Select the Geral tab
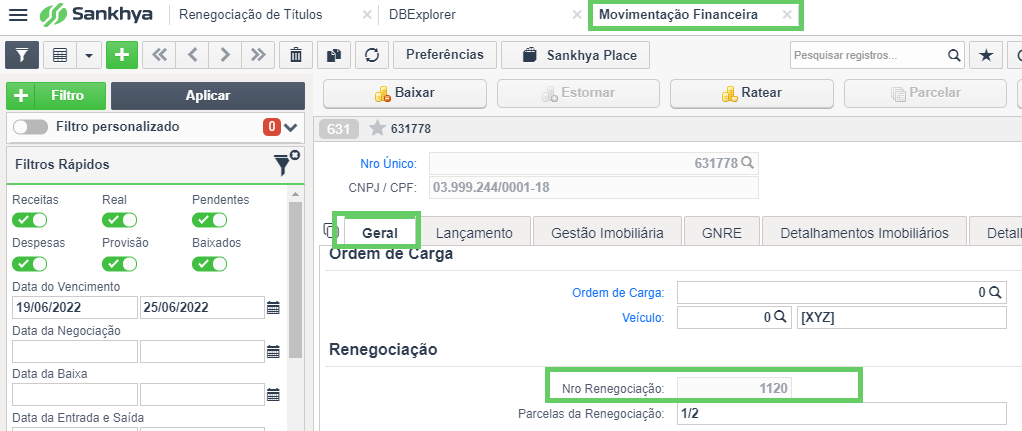The height and width of the screenshot is (431, 1022). 379,233
